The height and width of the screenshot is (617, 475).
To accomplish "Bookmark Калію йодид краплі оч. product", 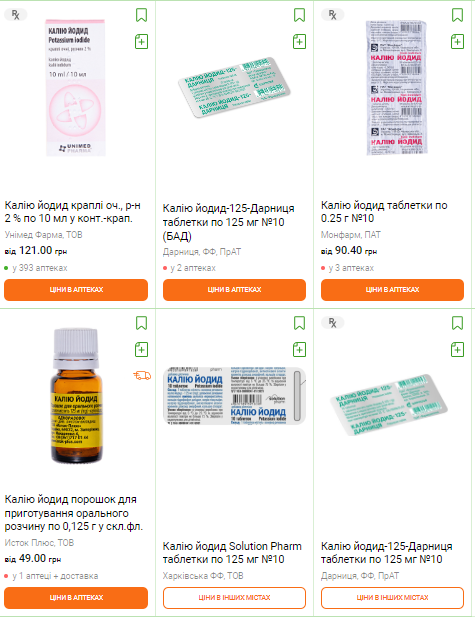I will click(141, 15).
